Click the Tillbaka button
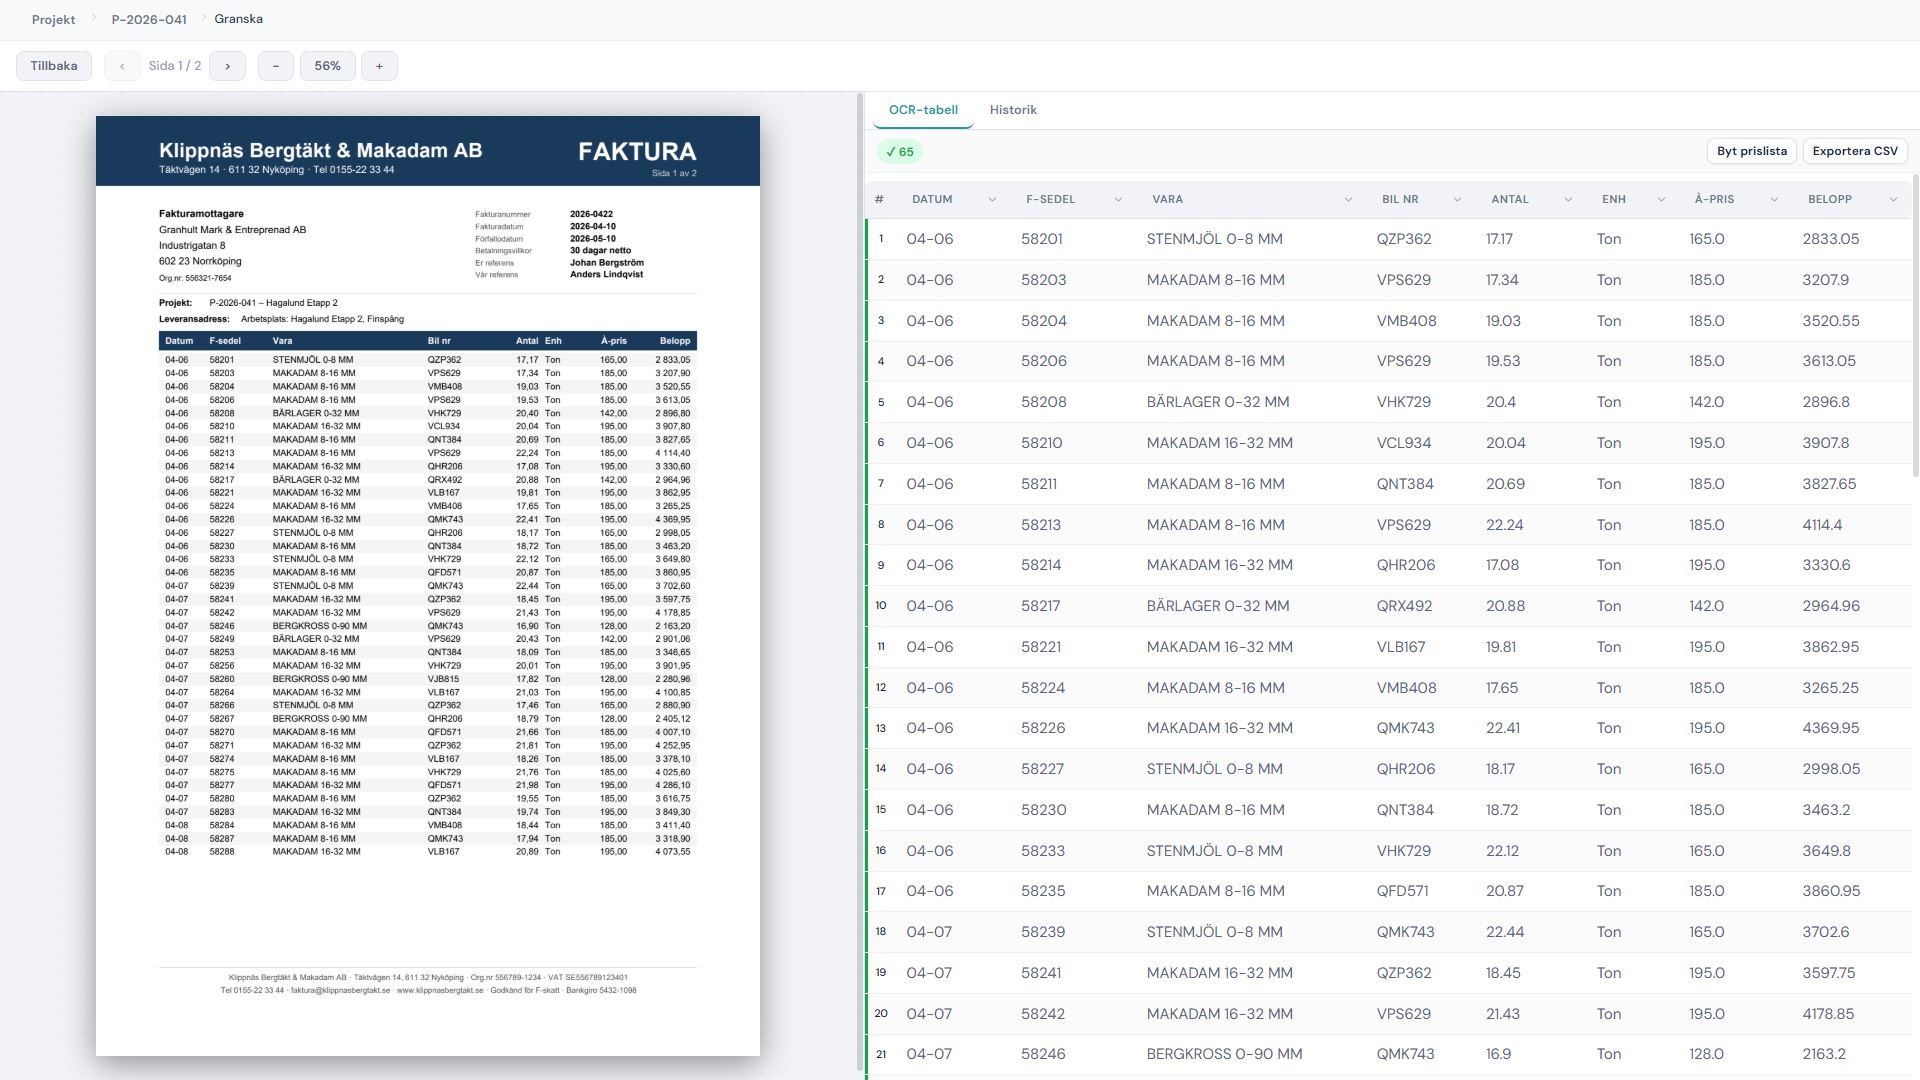 [x=54, y=66]
